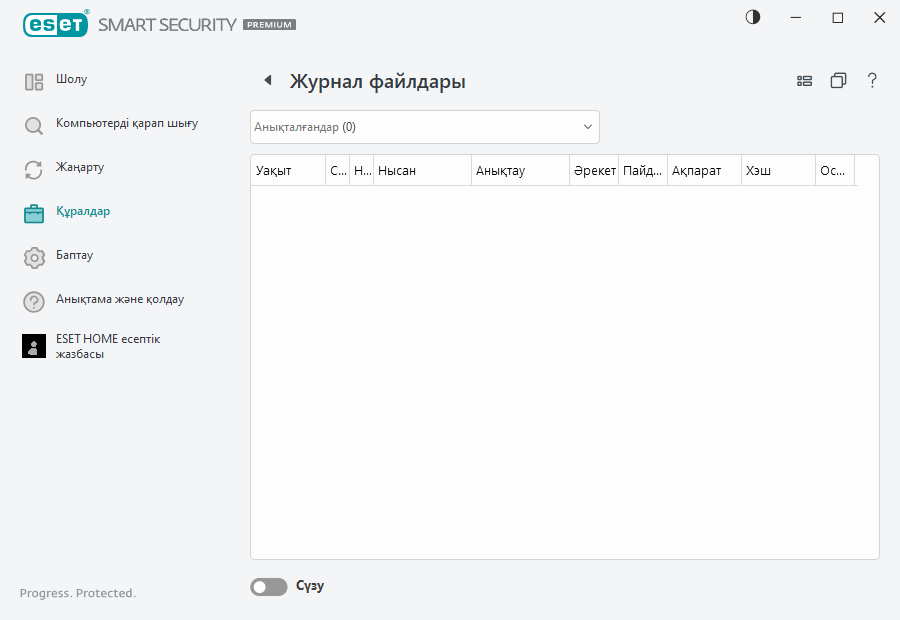Open the log detail view icon
Screen dimensions: 900x620
[x=804, y=80]
